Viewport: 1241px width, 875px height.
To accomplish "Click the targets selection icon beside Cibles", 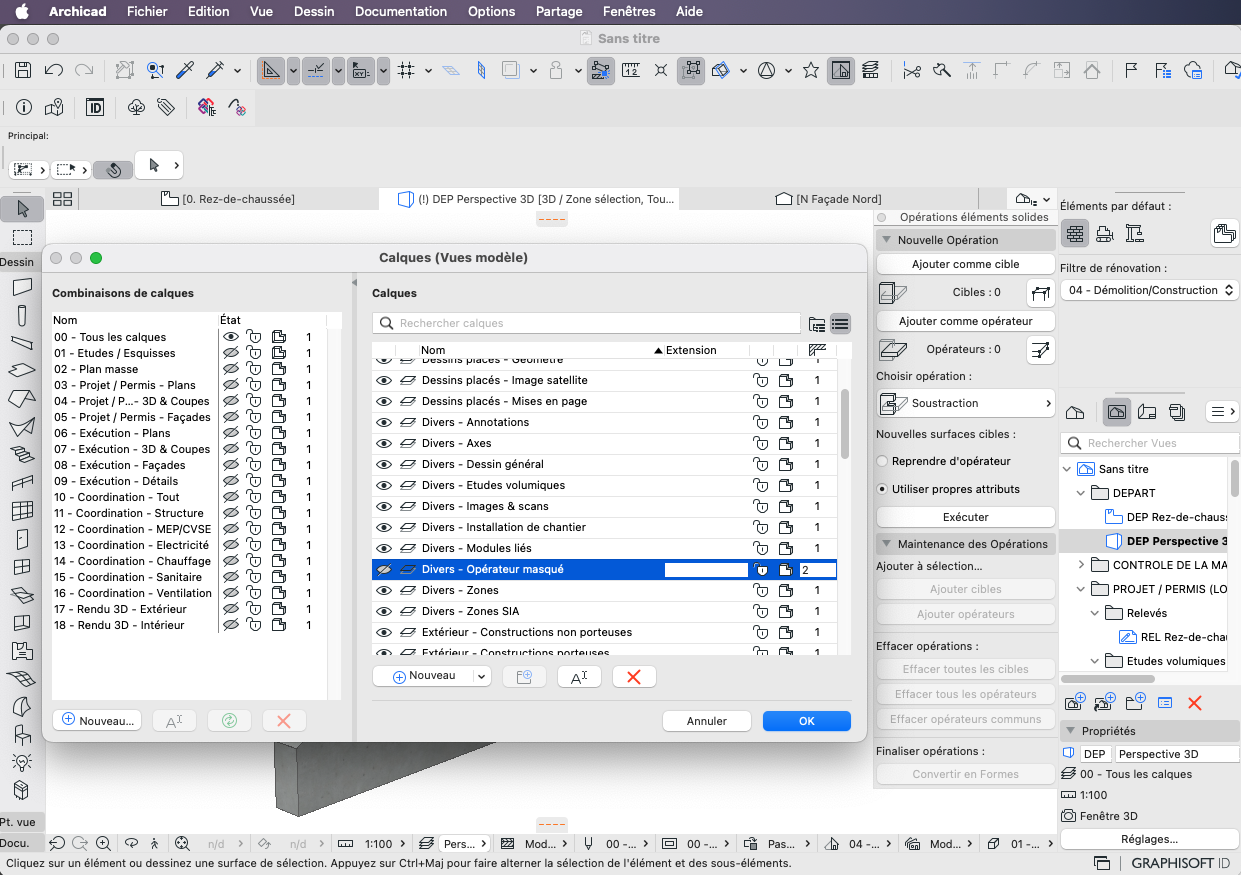I will click(1041, 293).
